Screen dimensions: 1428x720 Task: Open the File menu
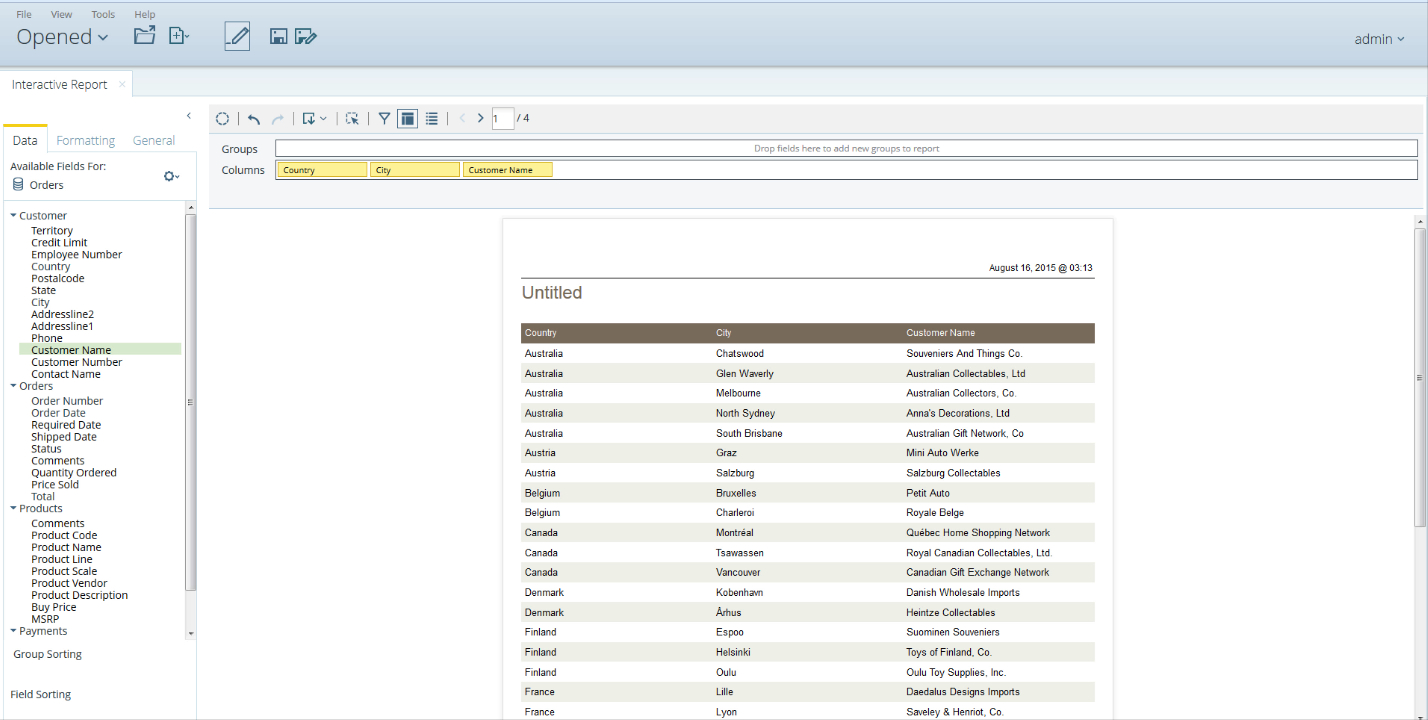pos(24,15)
